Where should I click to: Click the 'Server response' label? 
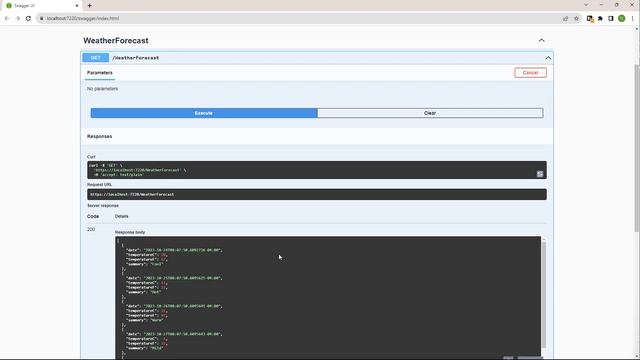click(103, 206)
